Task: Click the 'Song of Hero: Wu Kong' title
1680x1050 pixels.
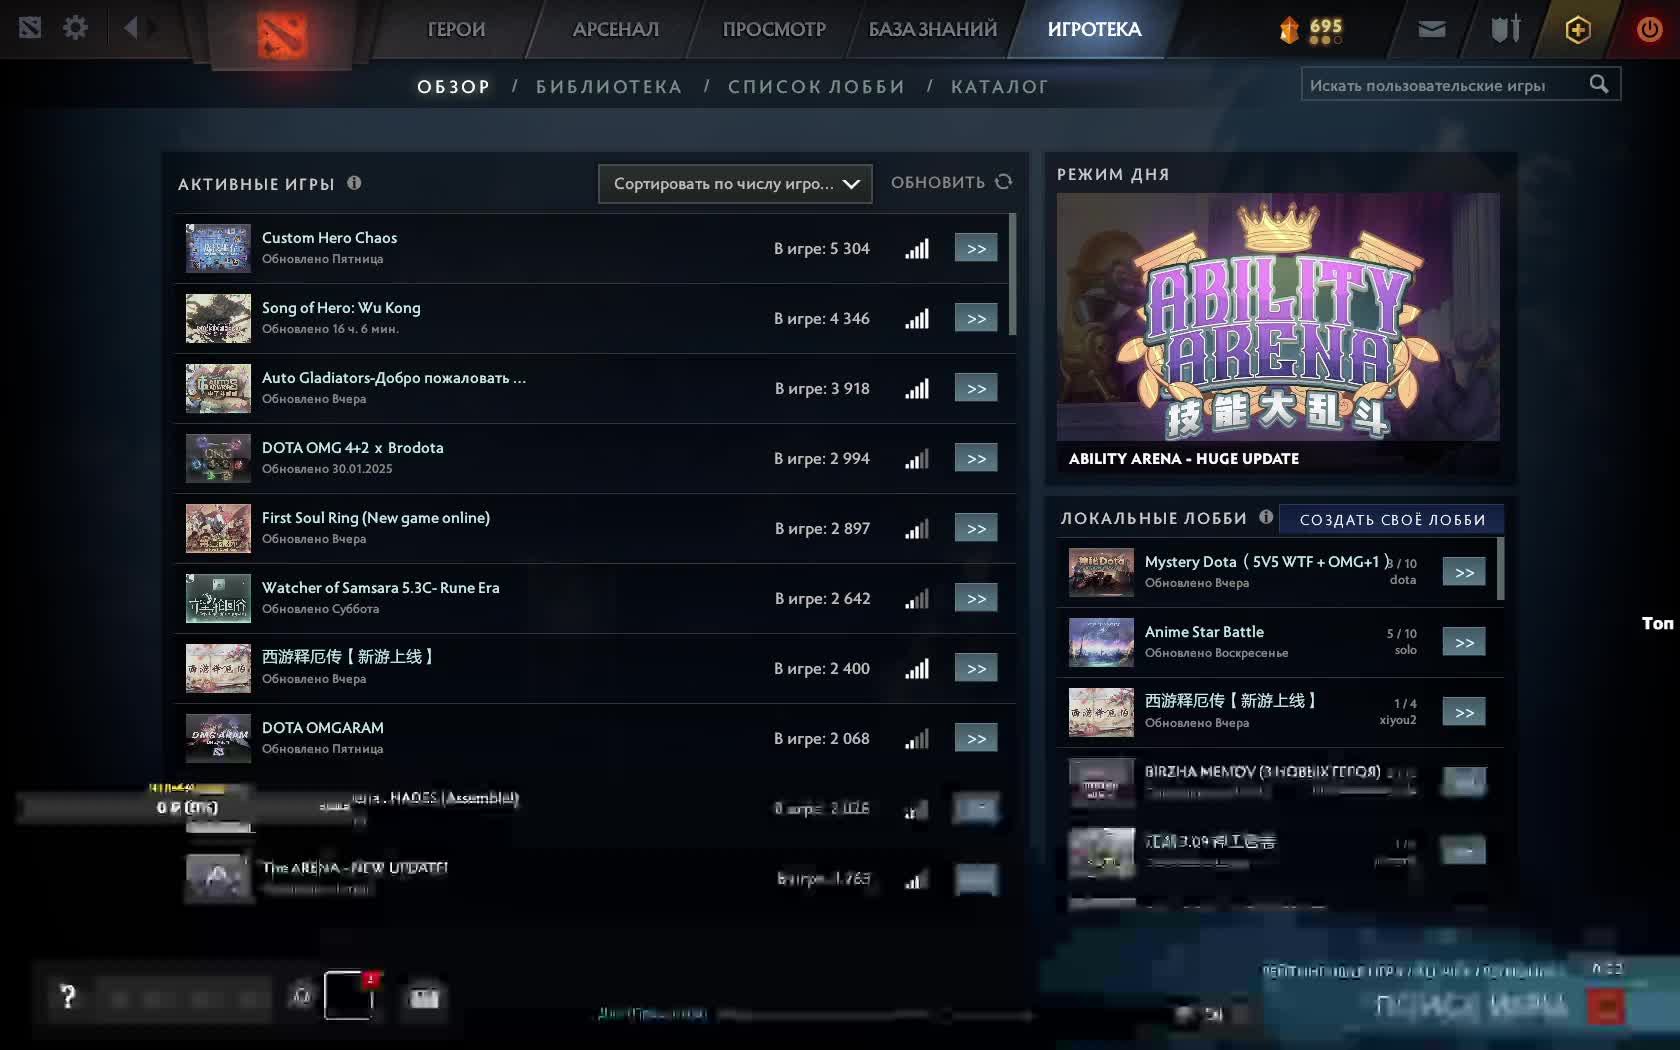Action: pos(341,308)
